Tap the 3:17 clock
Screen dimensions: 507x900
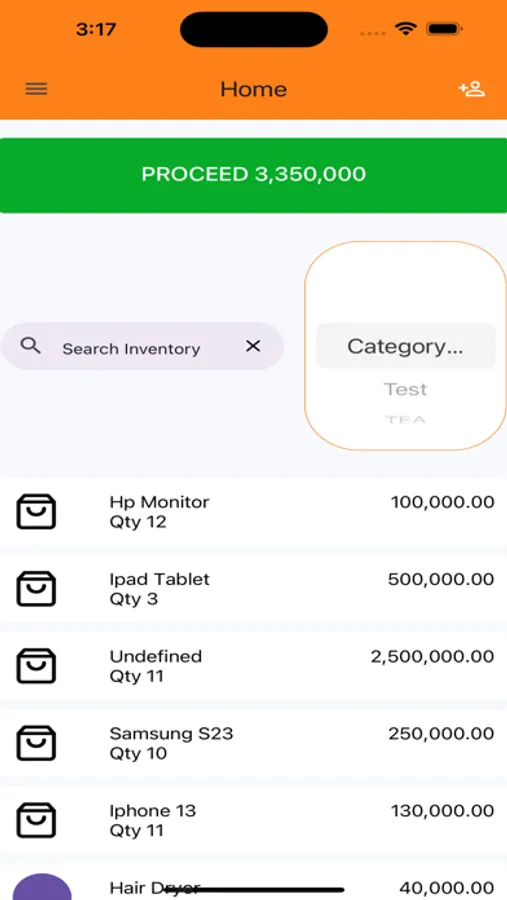point(96,29)
